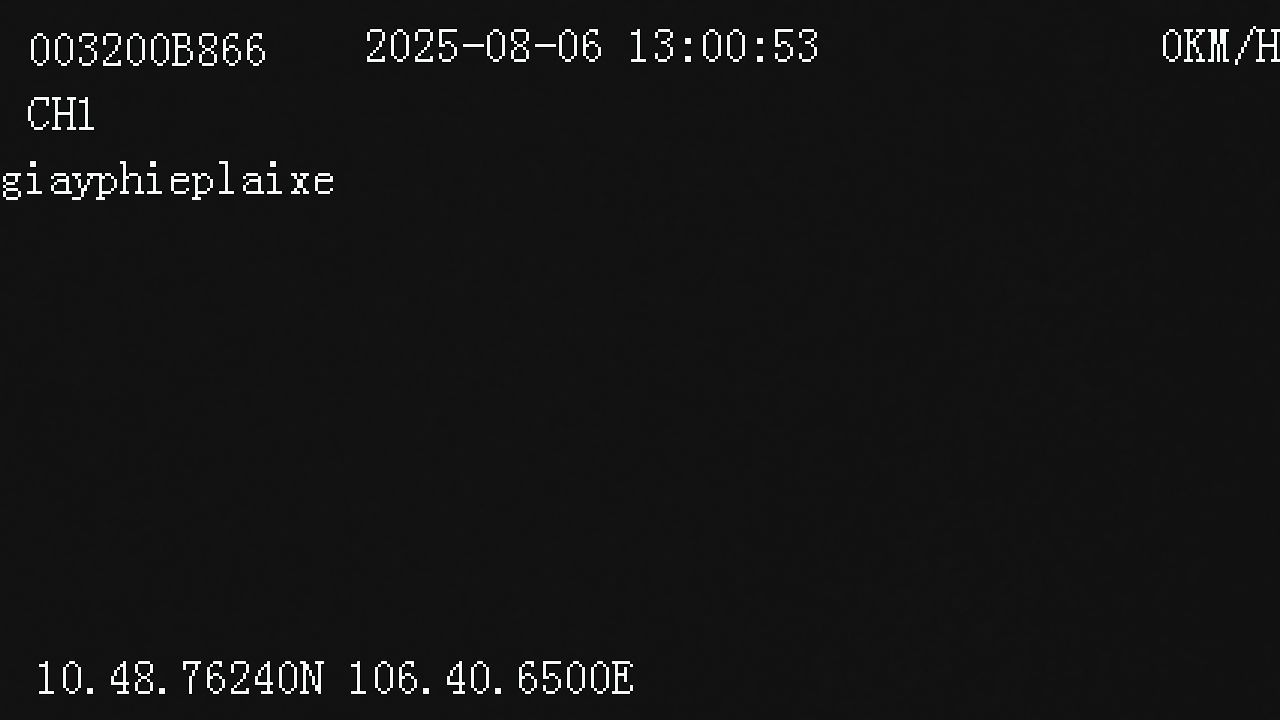Image resolution: width=1280 pixels, height=720 pixels.
Task: Select the 0032 prefix of device ID
Action: click(x=76, y=50)
